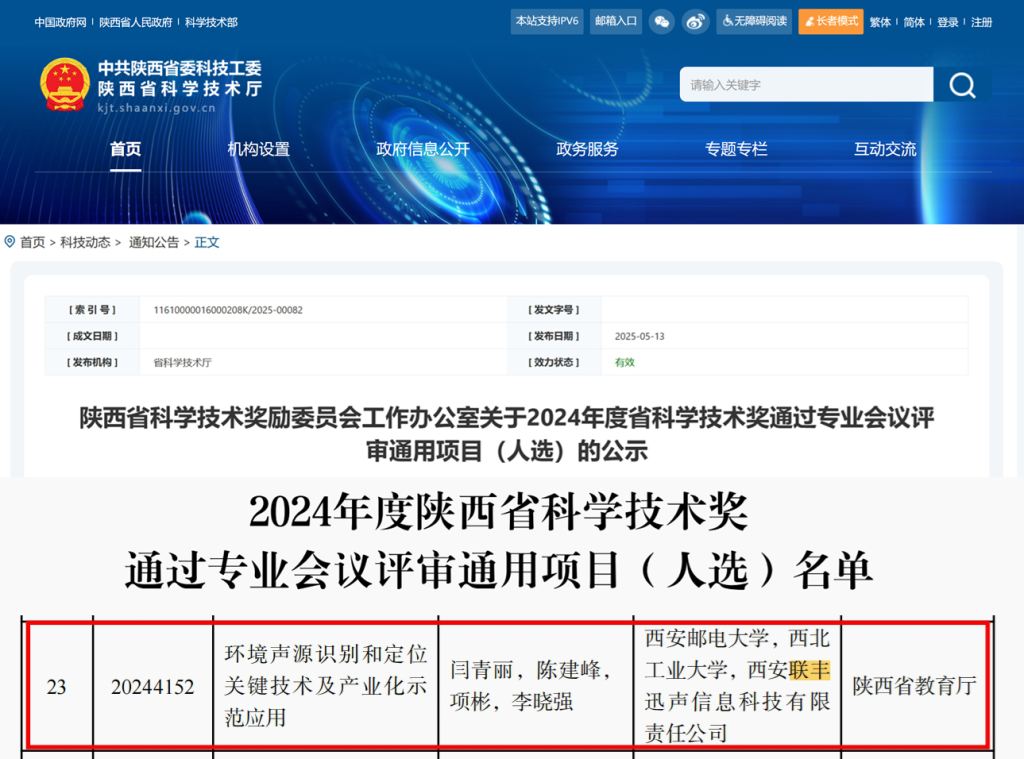1024x759 pixels.
Task: Click the article title about 2024年度省科学技术奖
Action: coord(507,434)
